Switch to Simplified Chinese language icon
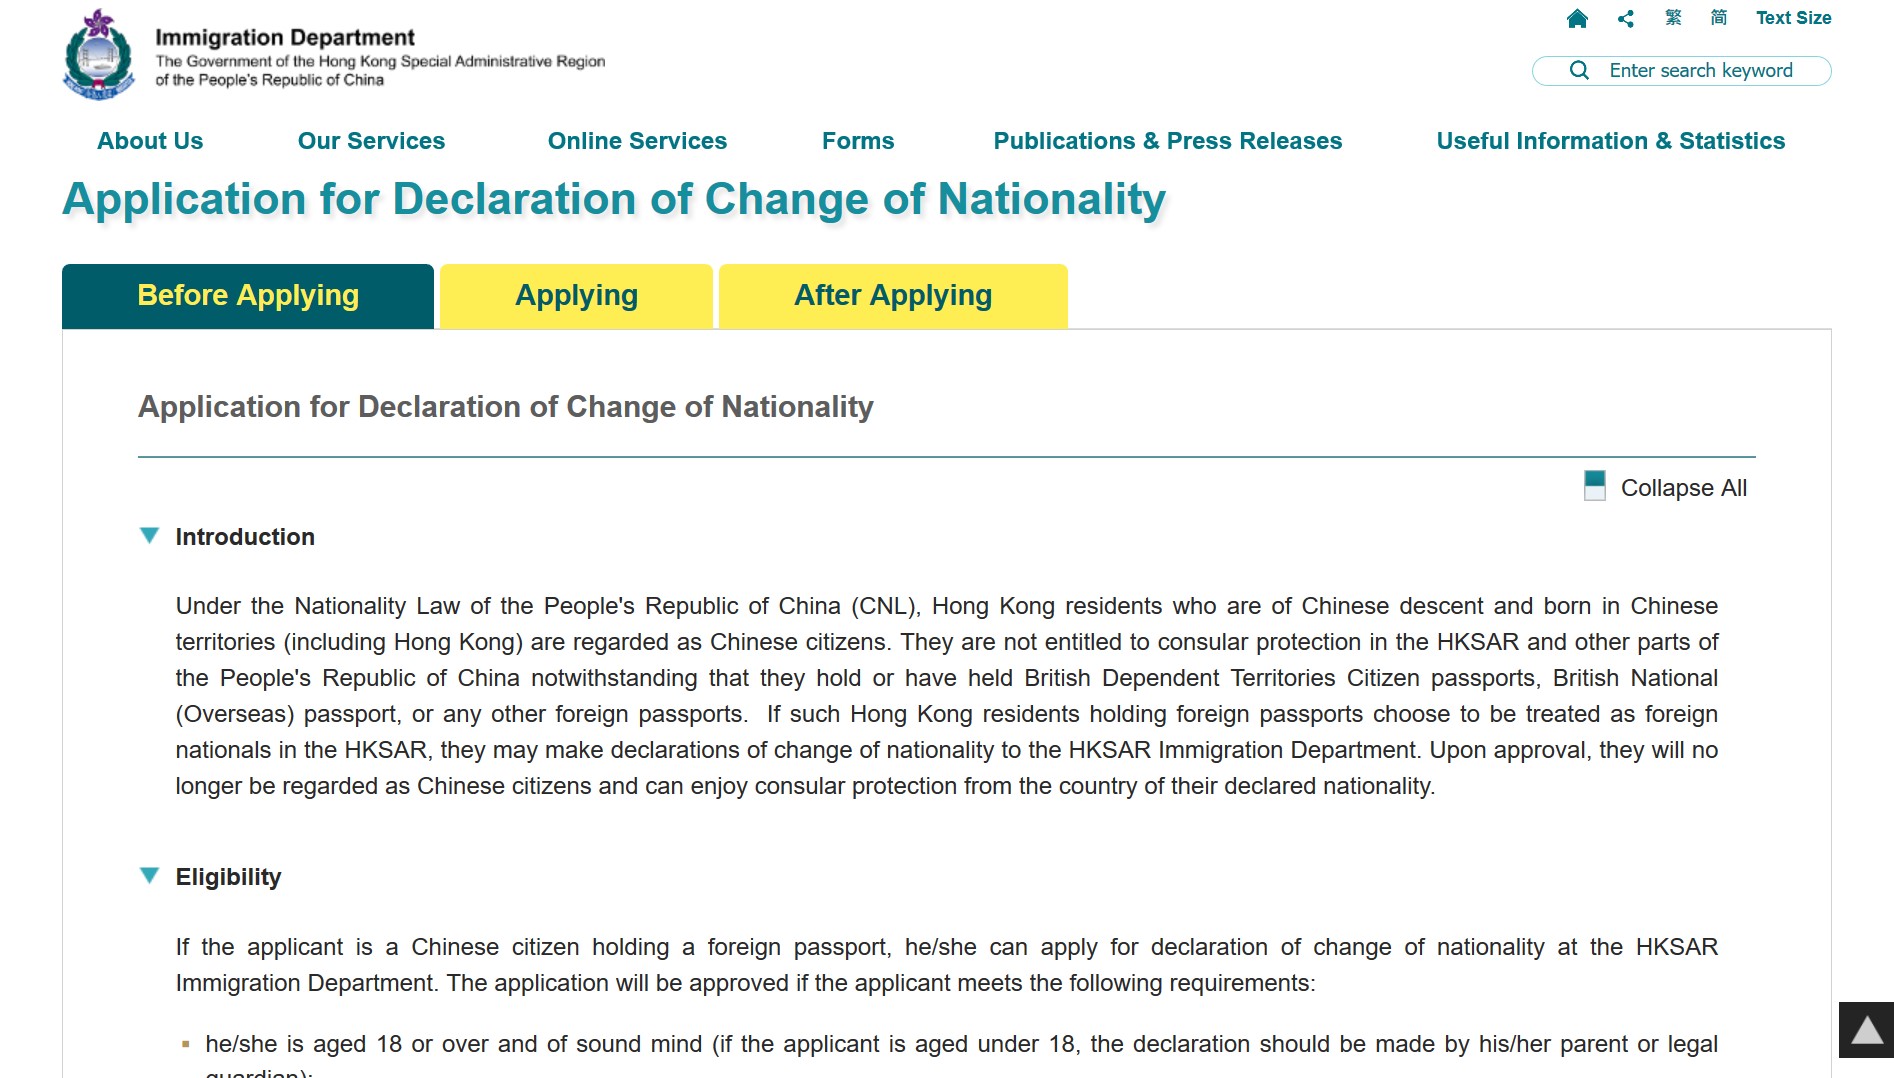The height and width of the screenshot is (1078, 1894). tap(1718, 18)
